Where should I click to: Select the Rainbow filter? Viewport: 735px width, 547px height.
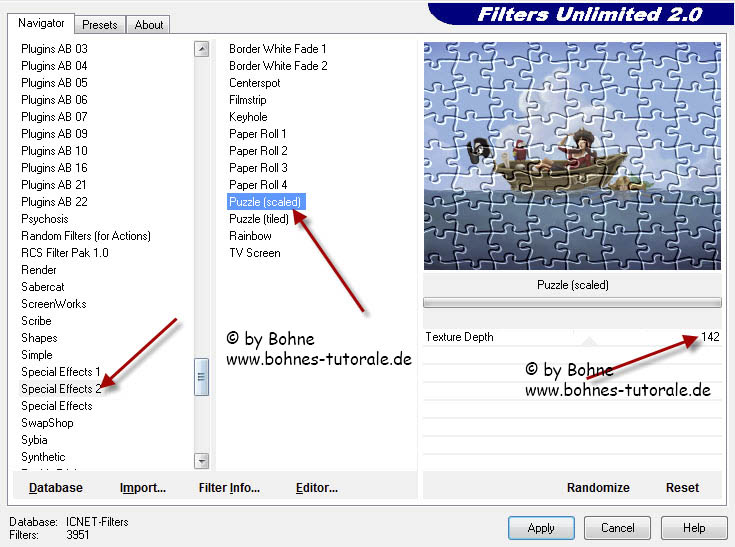(250, 236)
